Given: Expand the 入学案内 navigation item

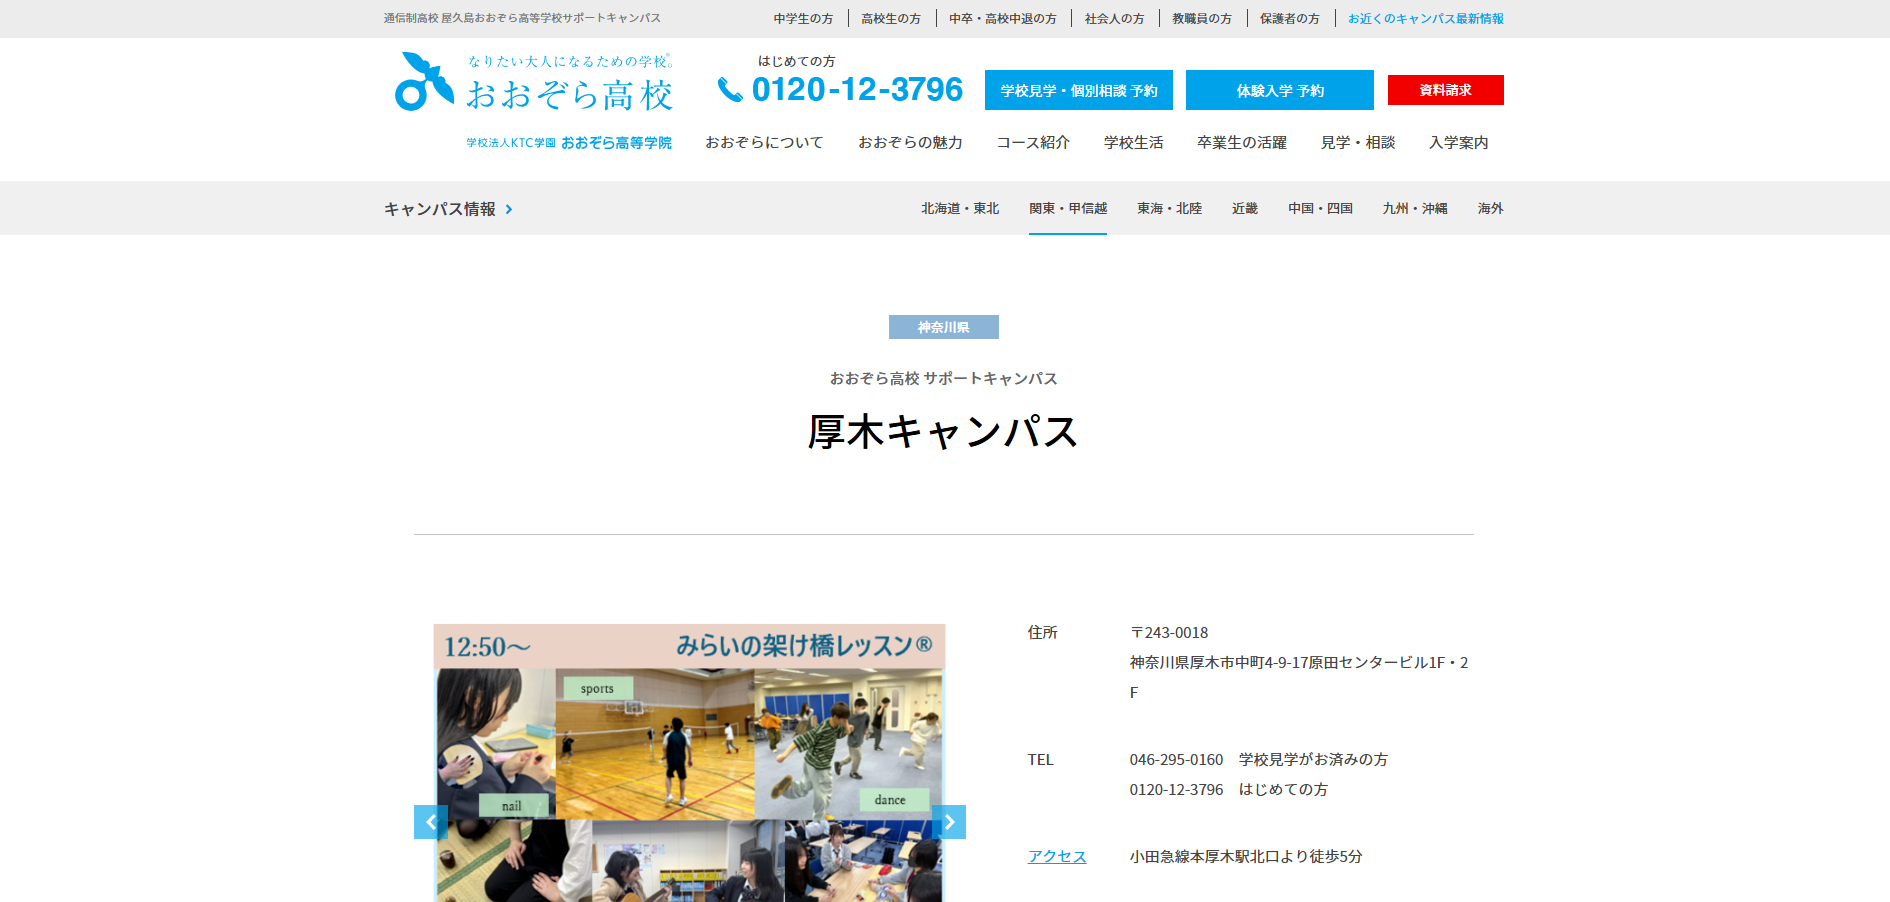Looking at the screenshot, I should pos(1458,143).
